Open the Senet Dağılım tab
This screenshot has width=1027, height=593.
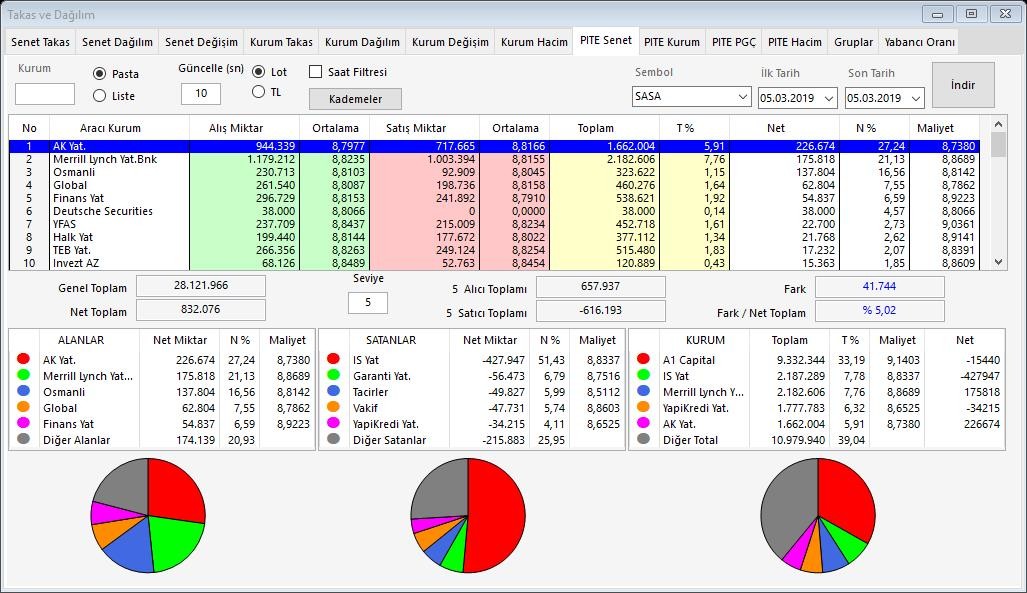coord(117,42)
